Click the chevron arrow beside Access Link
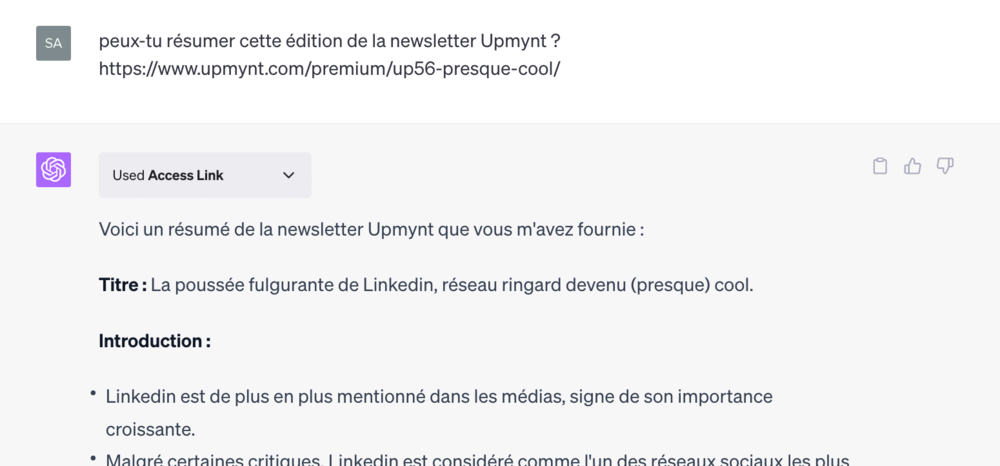Image resolution: width=1000 pixels, height=466 pixels. tap(289, 175)
